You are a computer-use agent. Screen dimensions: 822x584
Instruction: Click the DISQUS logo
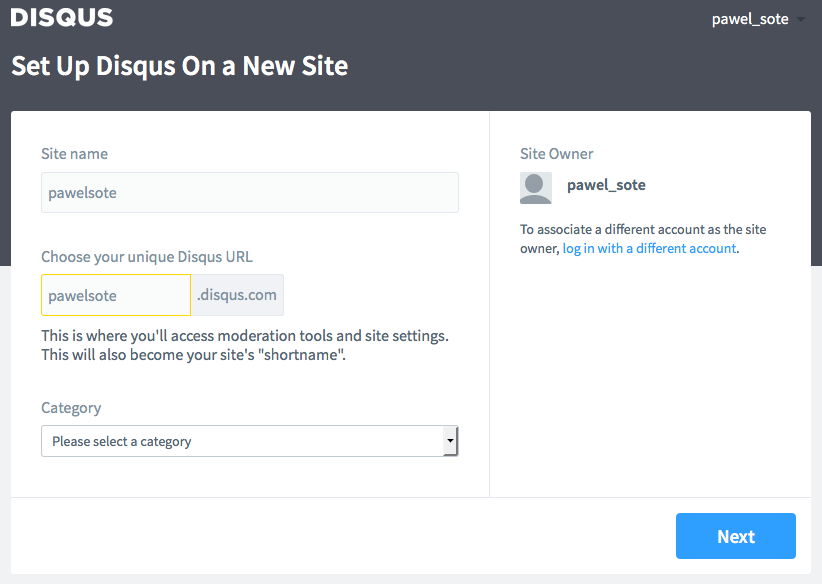click(62, 17)
